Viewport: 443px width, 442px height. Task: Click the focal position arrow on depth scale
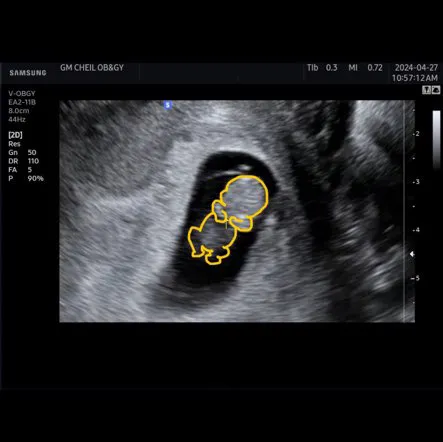pos(412,254)
